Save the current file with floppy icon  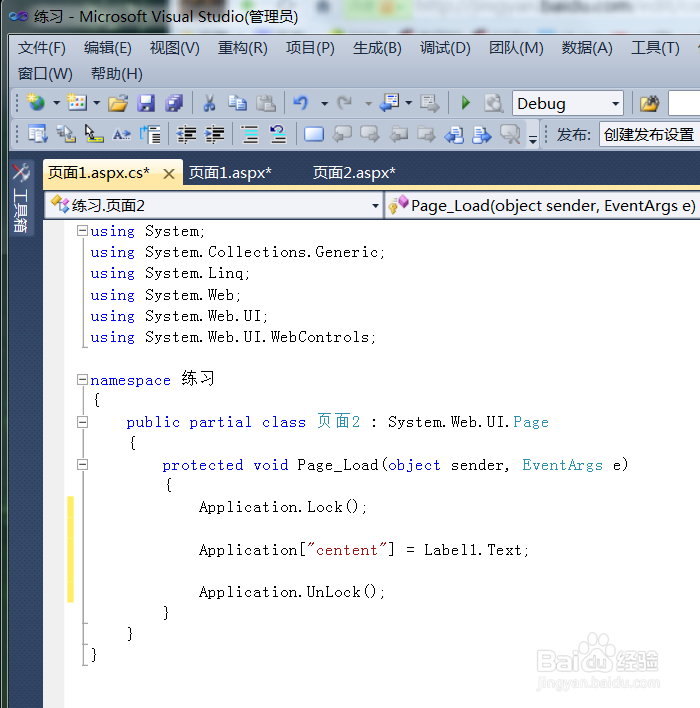146,103
